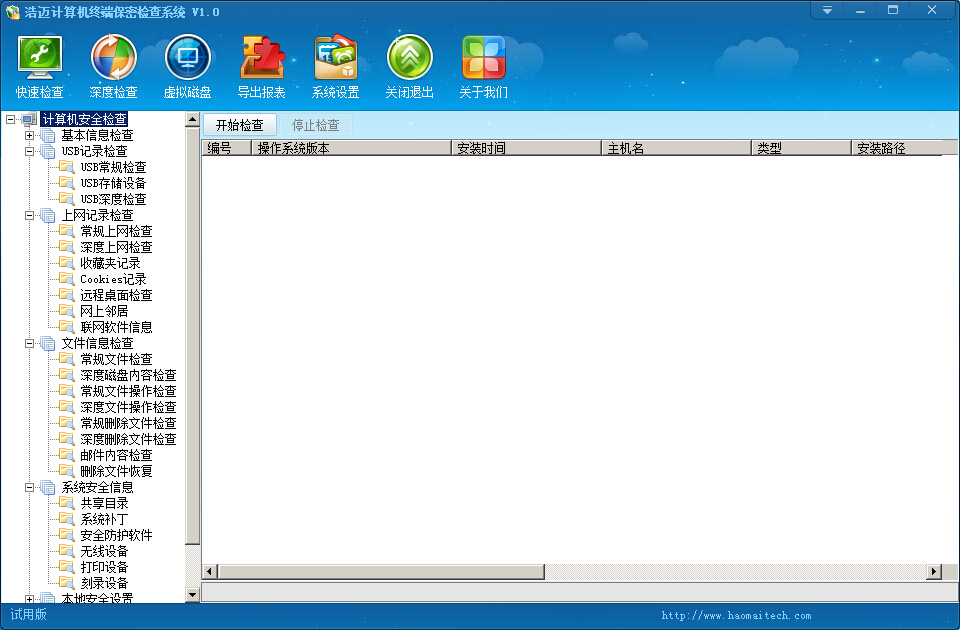Open the title bar dropdown menu arrow
The height and width of the screenshot is (630, 960).
[x=827, y=10]
